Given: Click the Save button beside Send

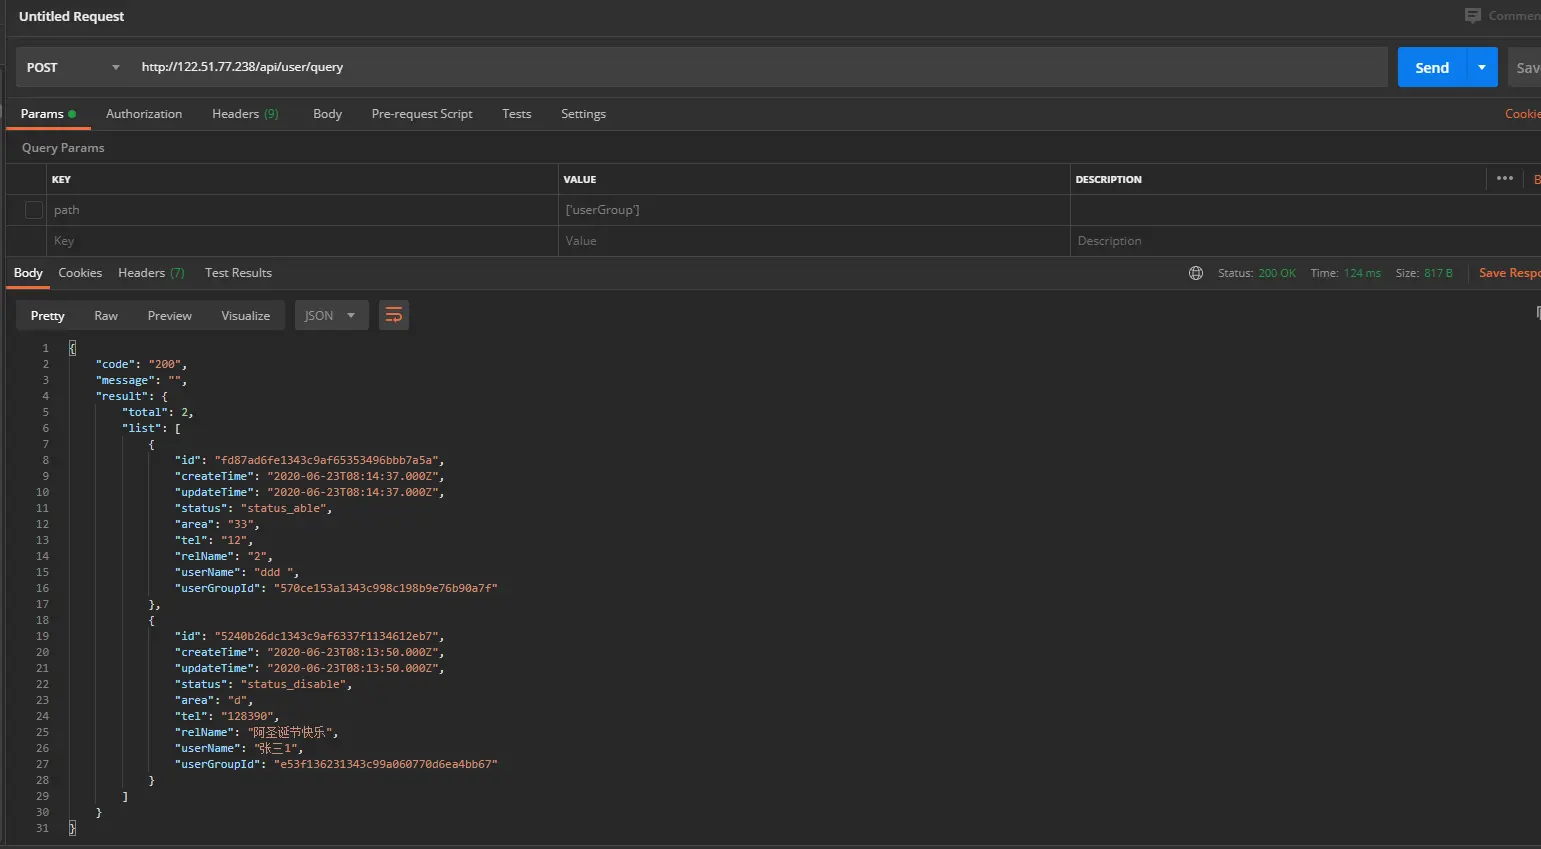Looking at the screenshot, I should (1525, 67).
